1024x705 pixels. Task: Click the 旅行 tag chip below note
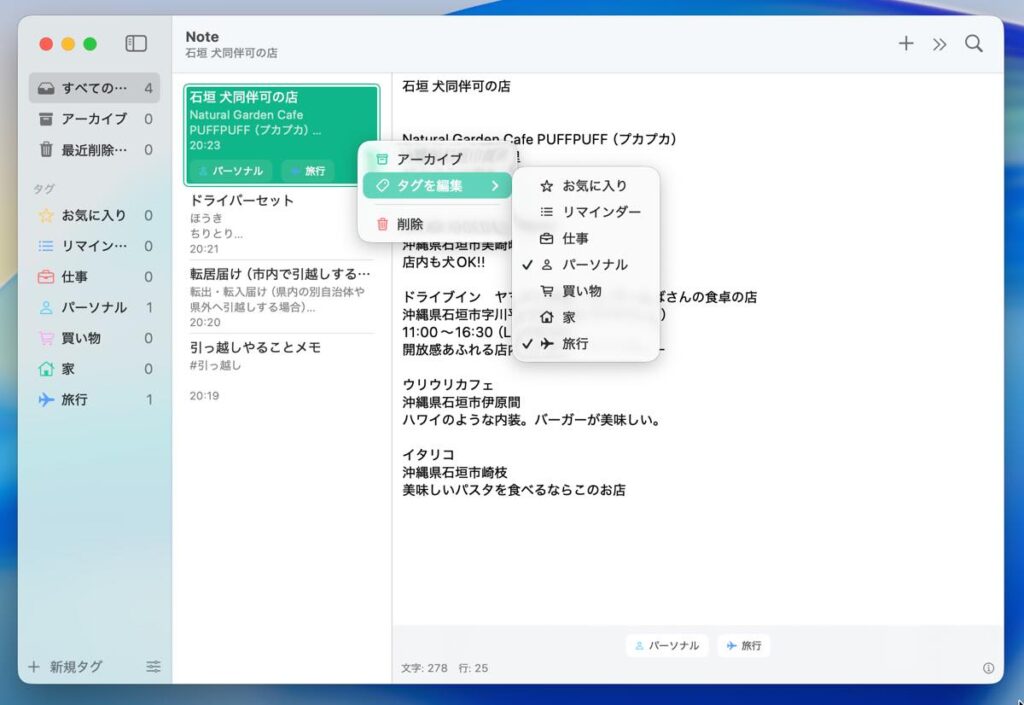click(x=743, y=646)
